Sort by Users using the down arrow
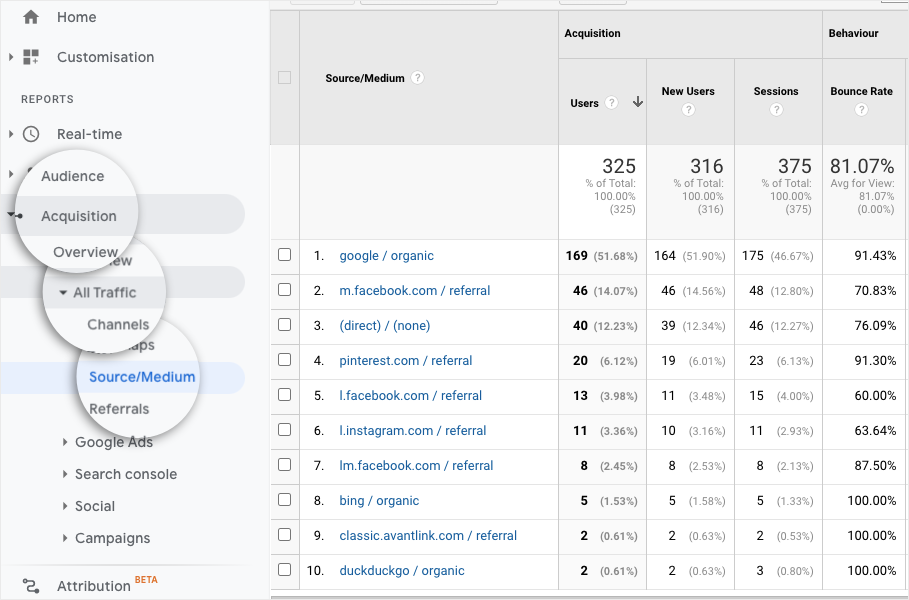Image resolution: width=909 pixels, height=600 pixels. [x=637, y=103]
